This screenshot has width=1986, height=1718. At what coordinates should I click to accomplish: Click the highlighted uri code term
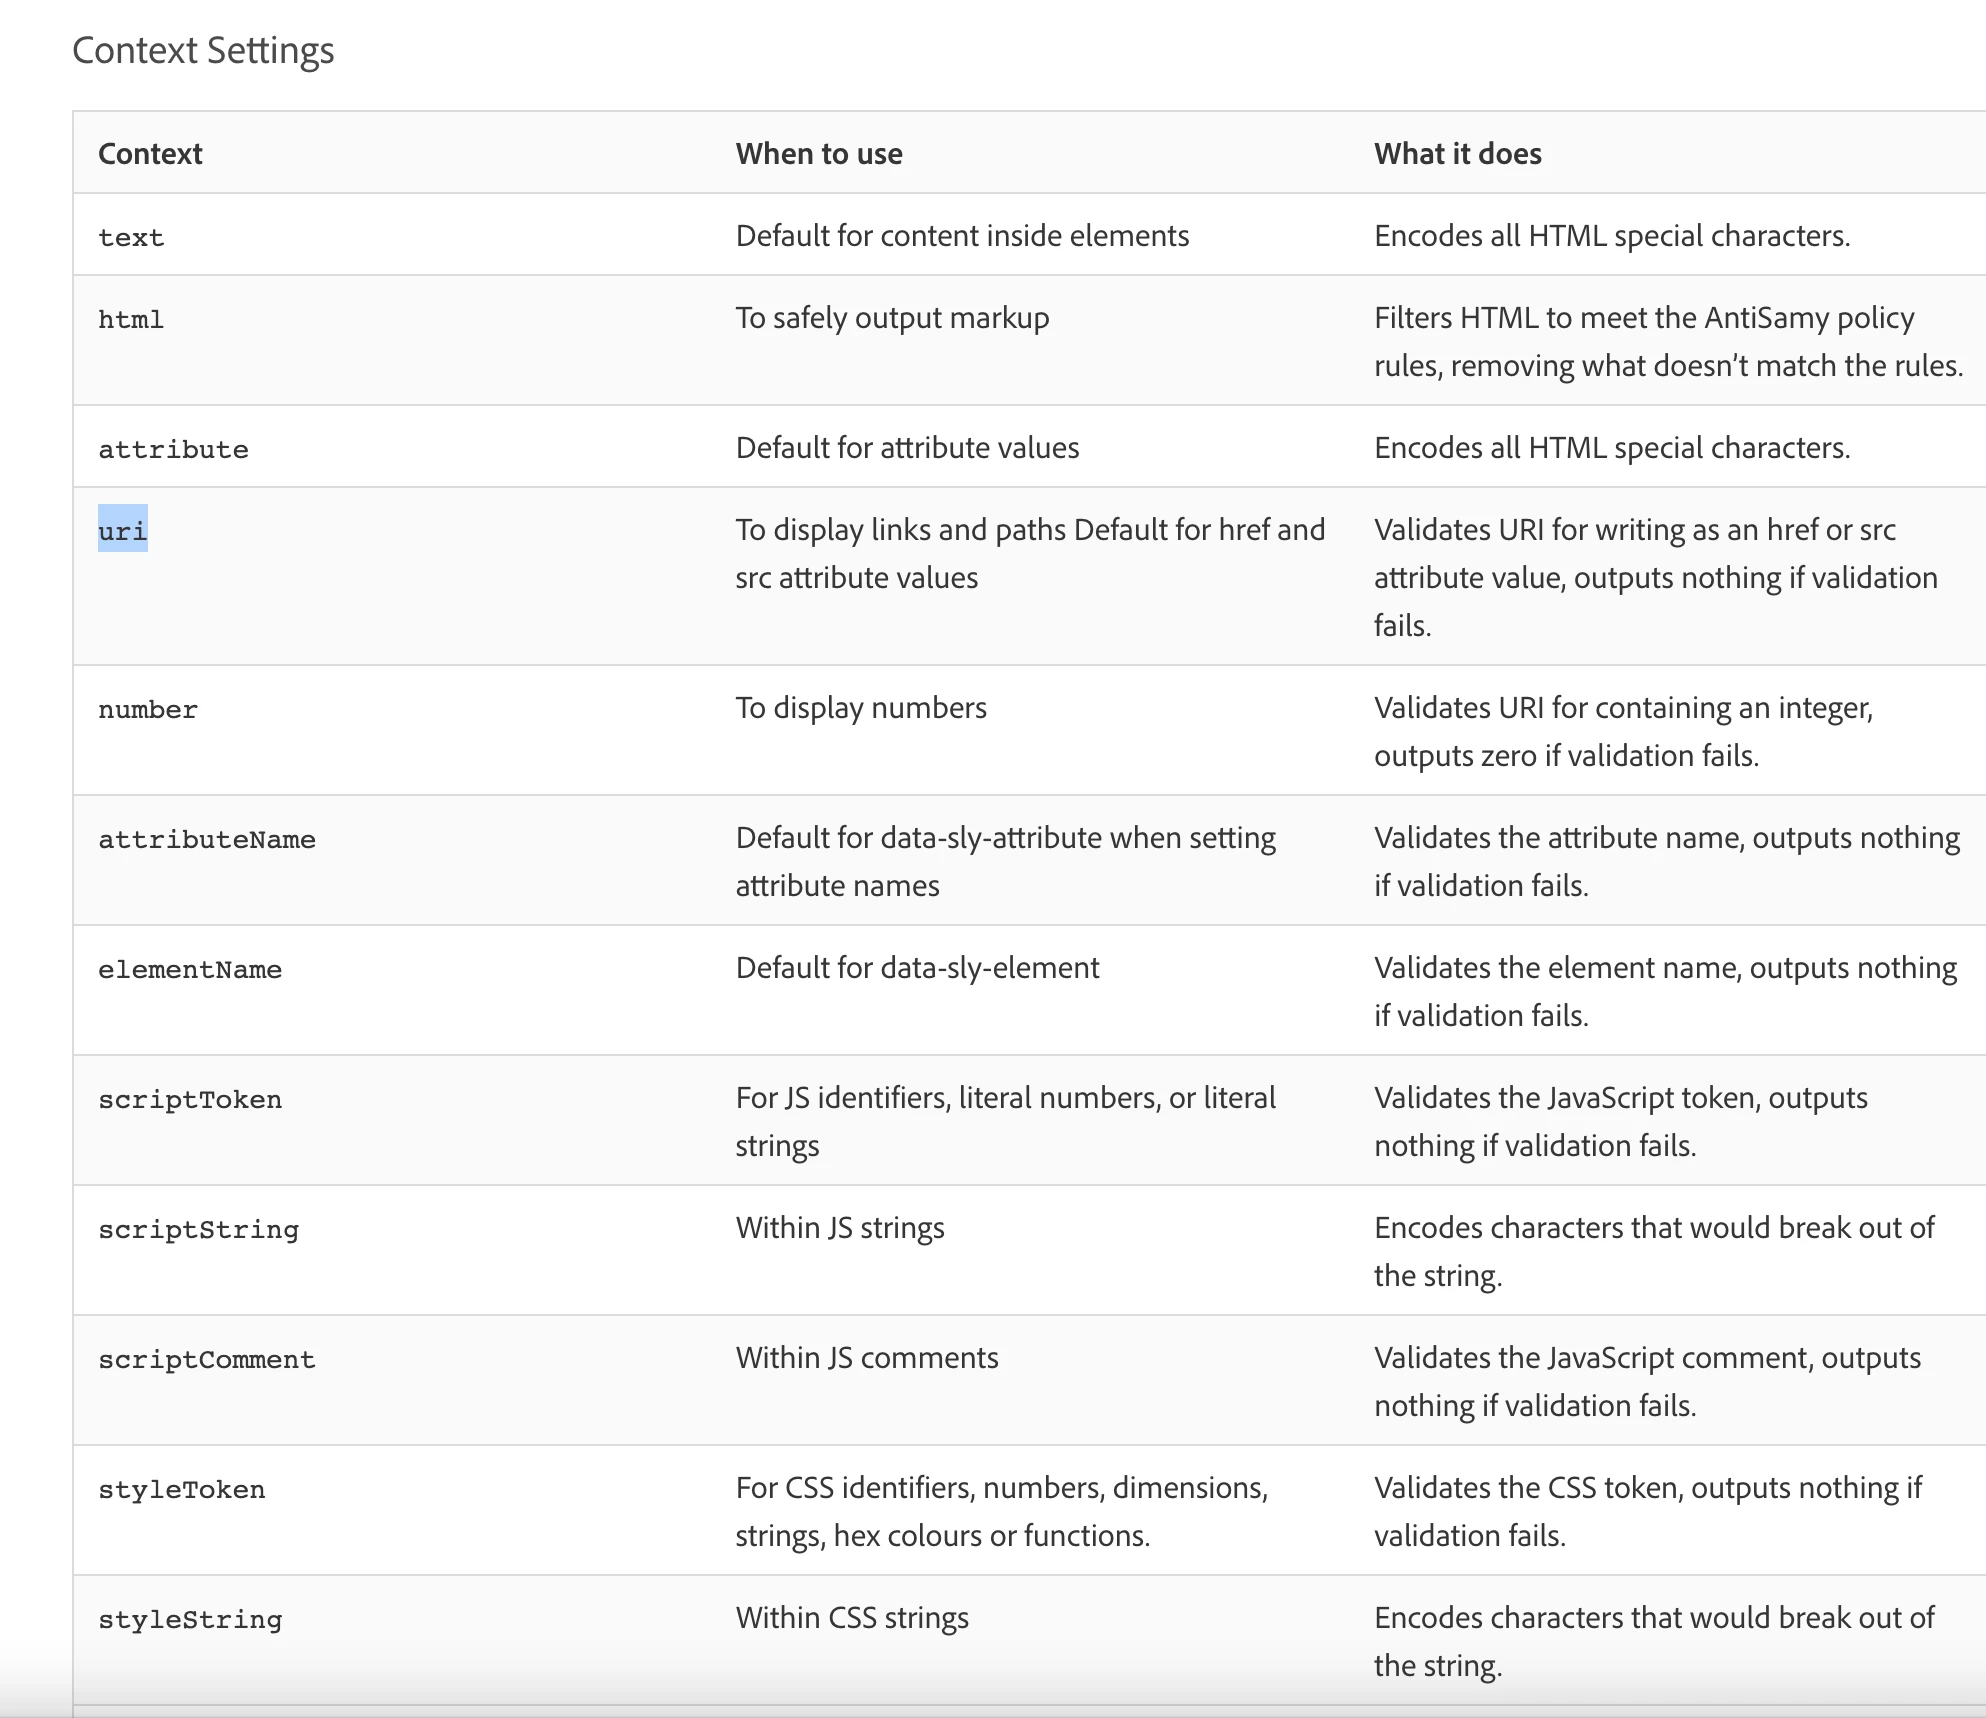123,531
